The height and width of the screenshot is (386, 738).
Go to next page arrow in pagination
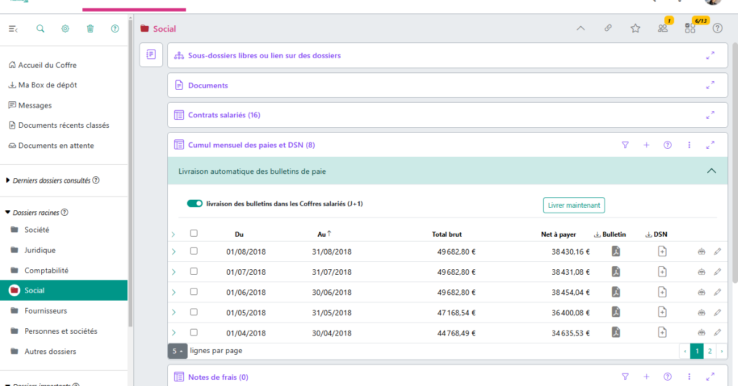pos(722,351)
